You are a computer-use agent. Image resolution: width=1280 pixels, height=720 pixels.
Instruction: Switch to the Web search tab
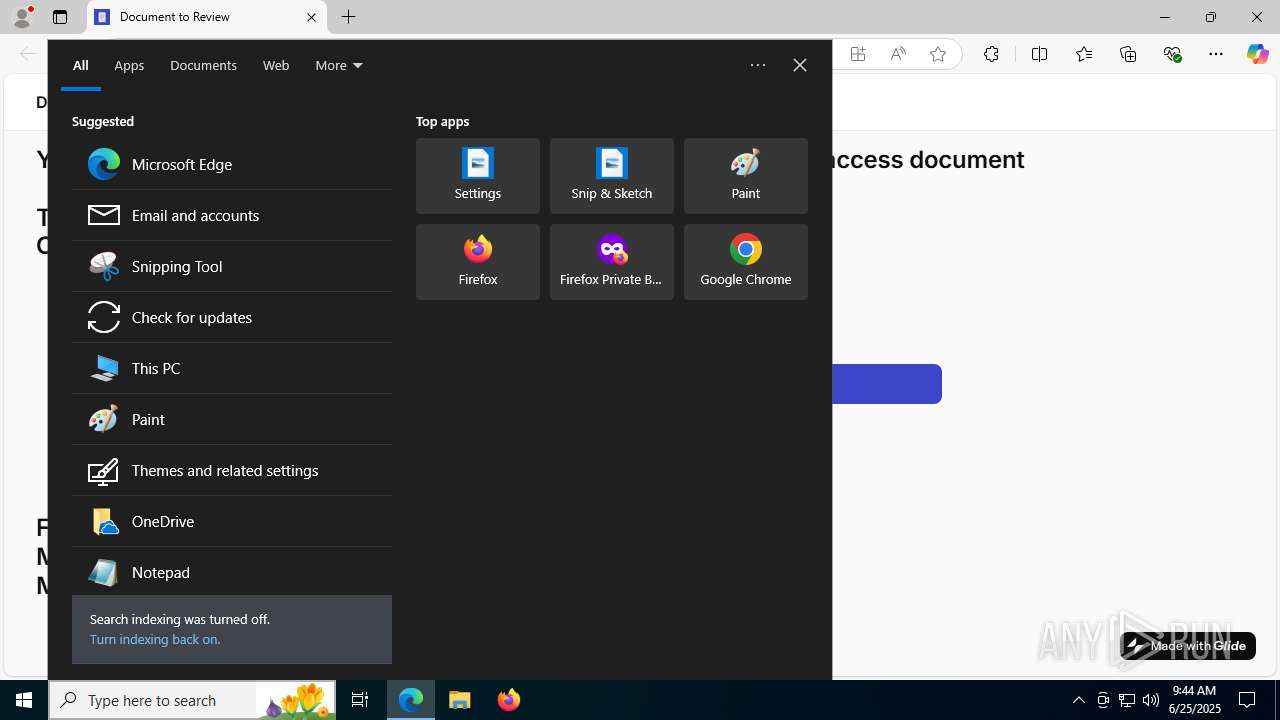(276, 65)
